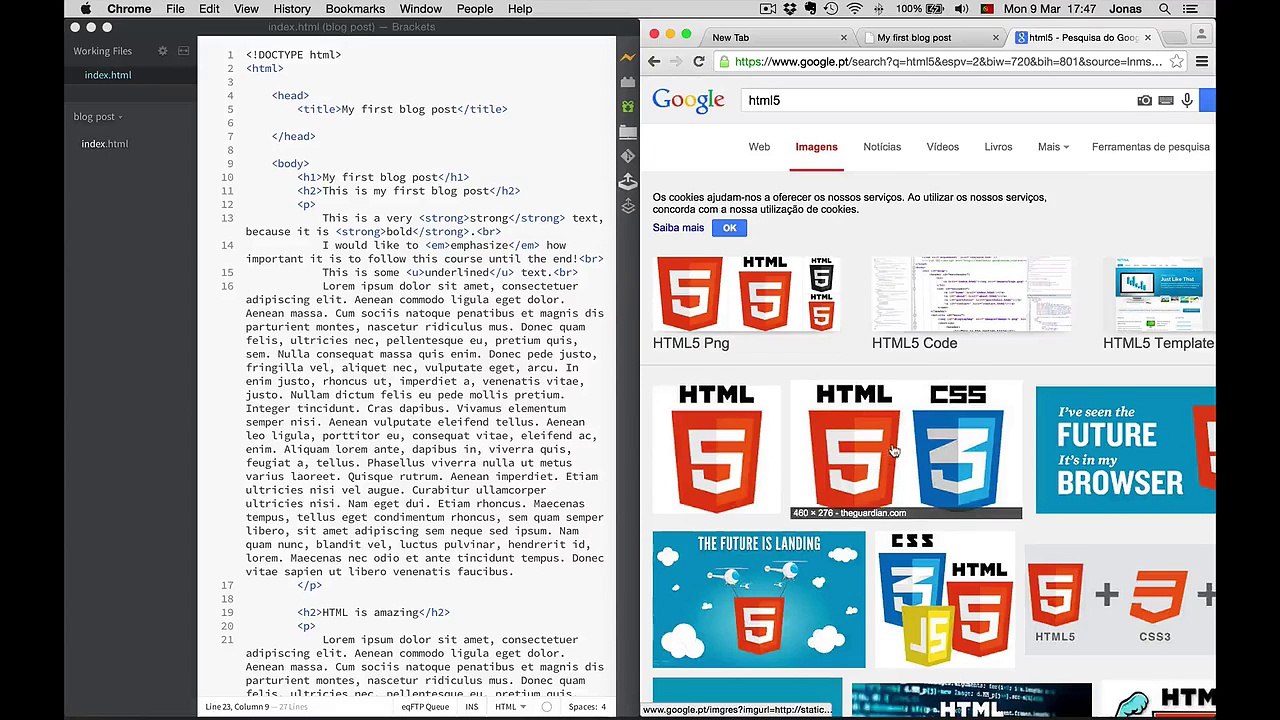Open on-screen keyboard icon in search box
Screen dimensions: 1280x720
(x=1166, y=100)
